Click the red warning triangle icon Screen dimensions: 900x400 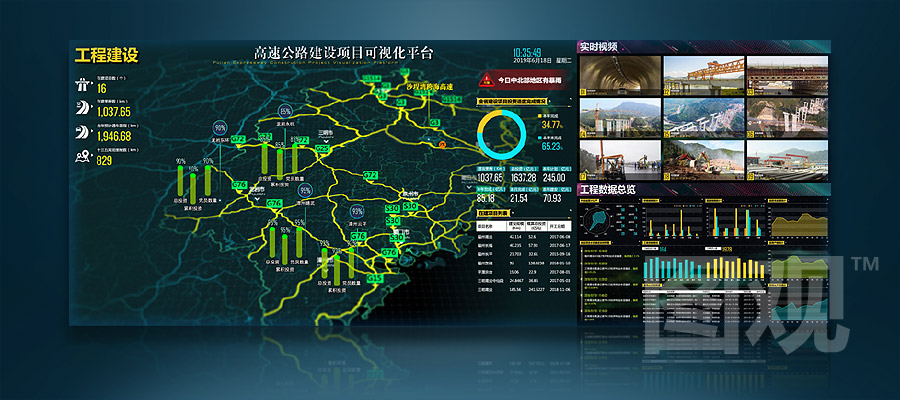click(x=487, y=80)
